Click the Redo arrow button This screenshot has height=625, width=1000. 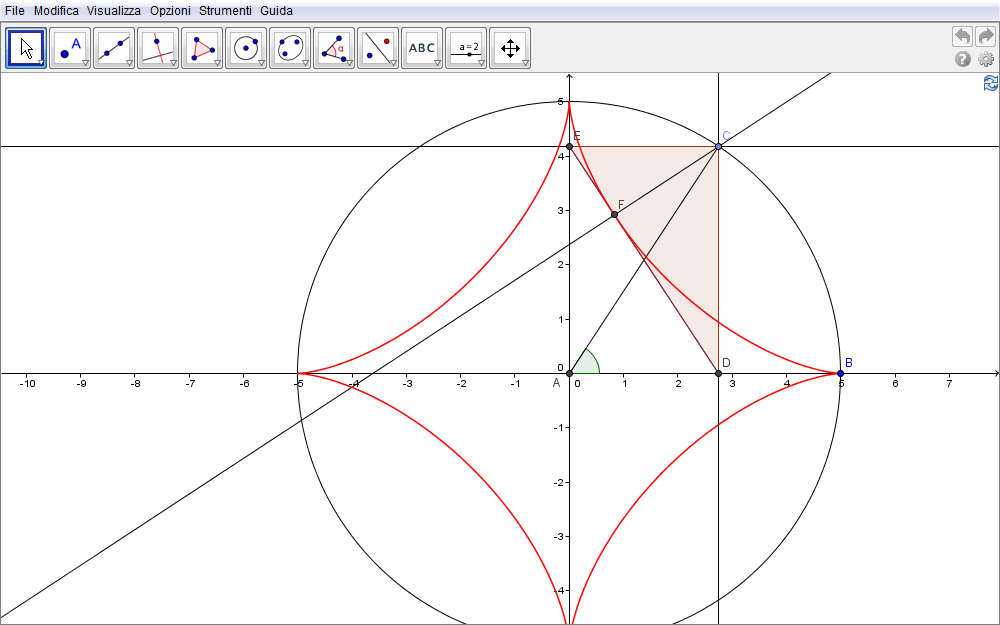click(x=986, y=37)
